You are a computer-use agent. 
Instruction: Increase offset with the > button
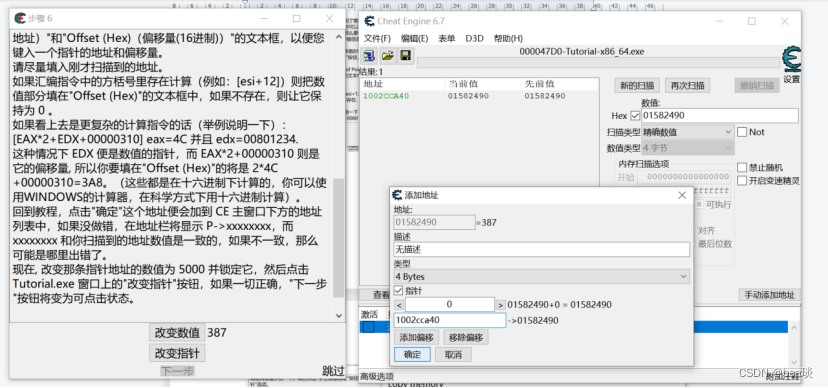point(500,305)
